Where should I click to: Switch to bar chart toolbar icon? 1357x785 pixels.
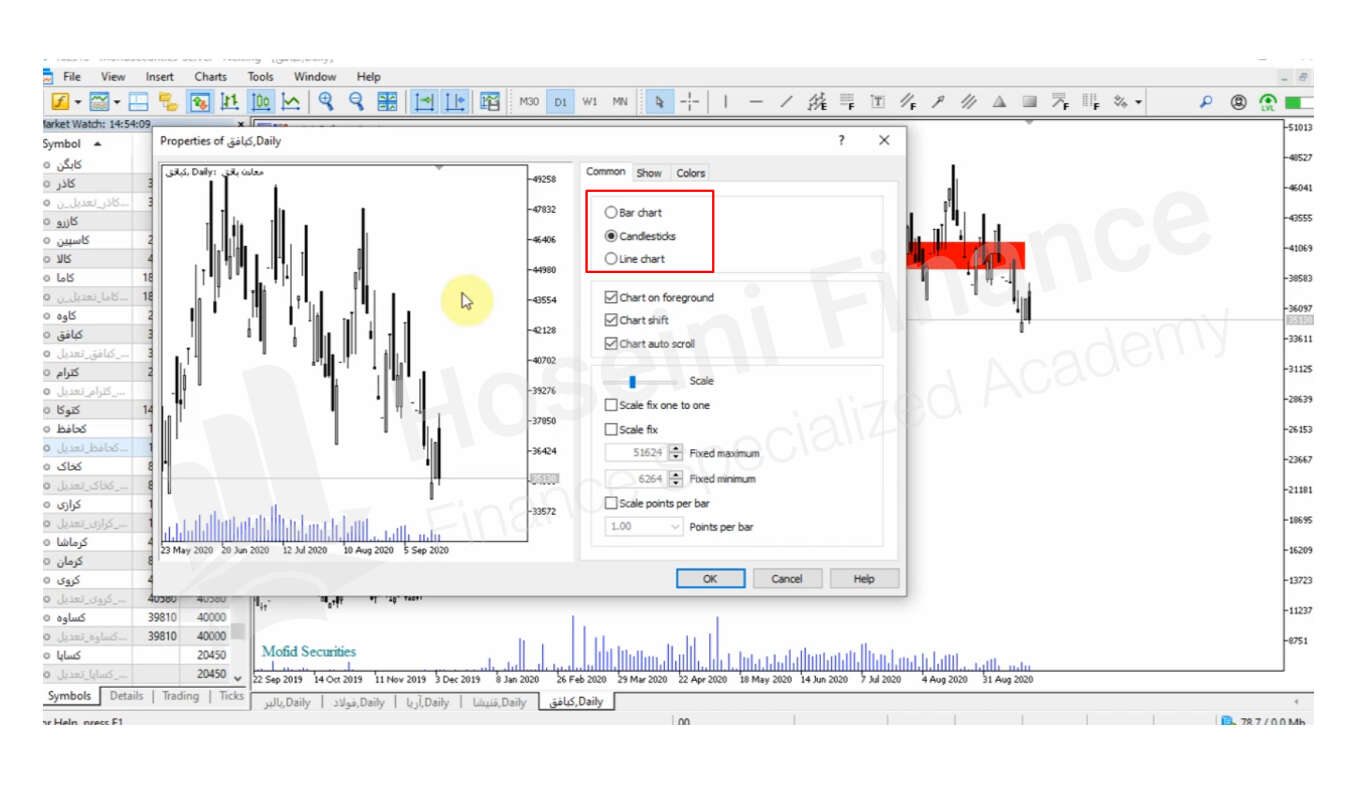click(230, 102)
